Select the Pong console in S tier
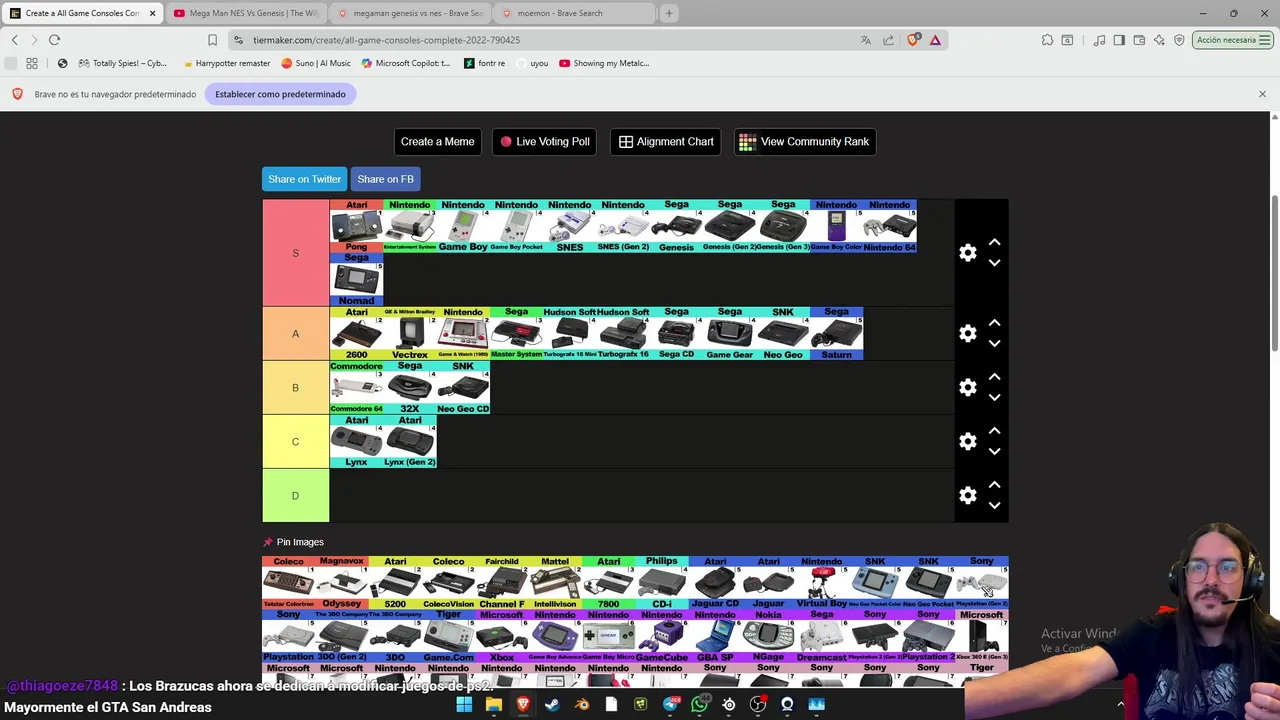Image resolution: width=1280 pixels, height=720 pixels. click(356, 226)
